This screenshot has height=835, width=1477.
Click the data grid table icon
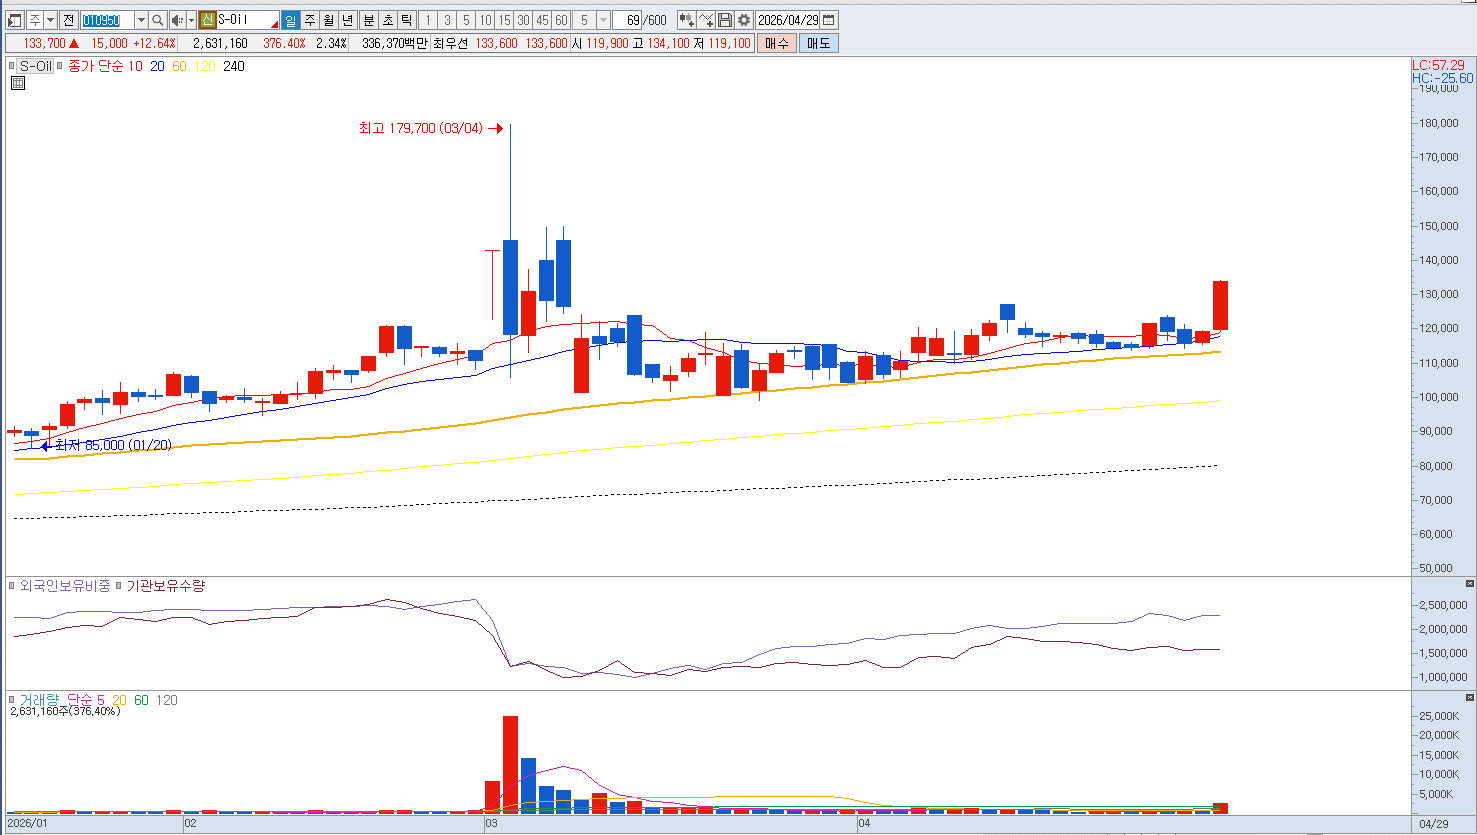click(18, 83)
